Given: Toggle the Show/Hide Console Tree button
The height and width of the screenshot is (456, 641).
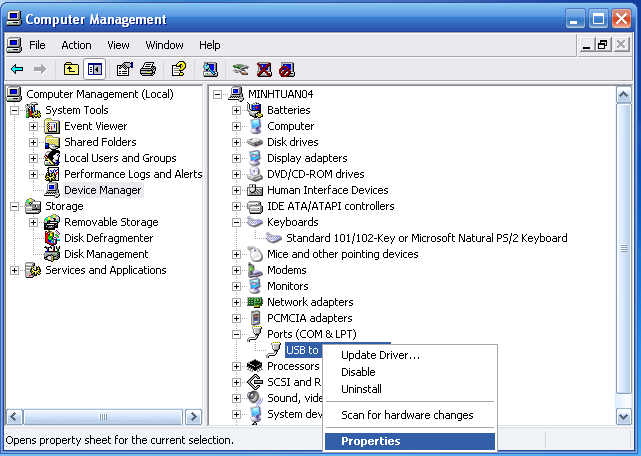Looking at the screenshot, I should (95, 70).
